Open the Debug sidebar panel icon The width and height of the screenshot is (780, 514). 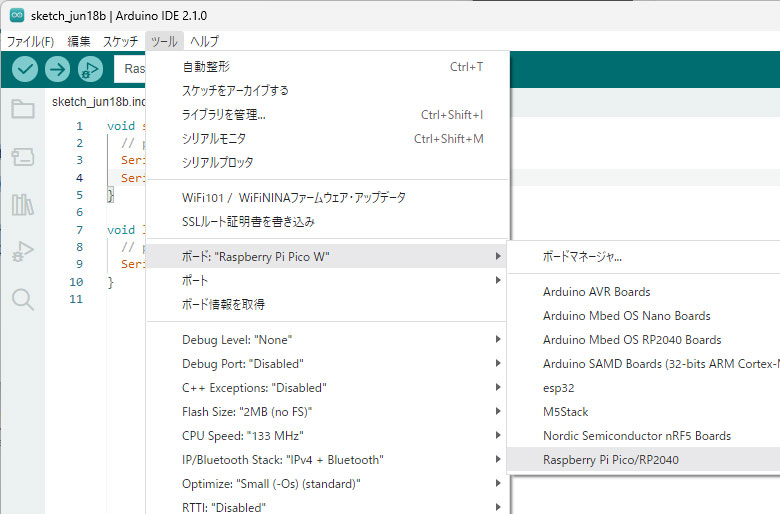(23, 251)
